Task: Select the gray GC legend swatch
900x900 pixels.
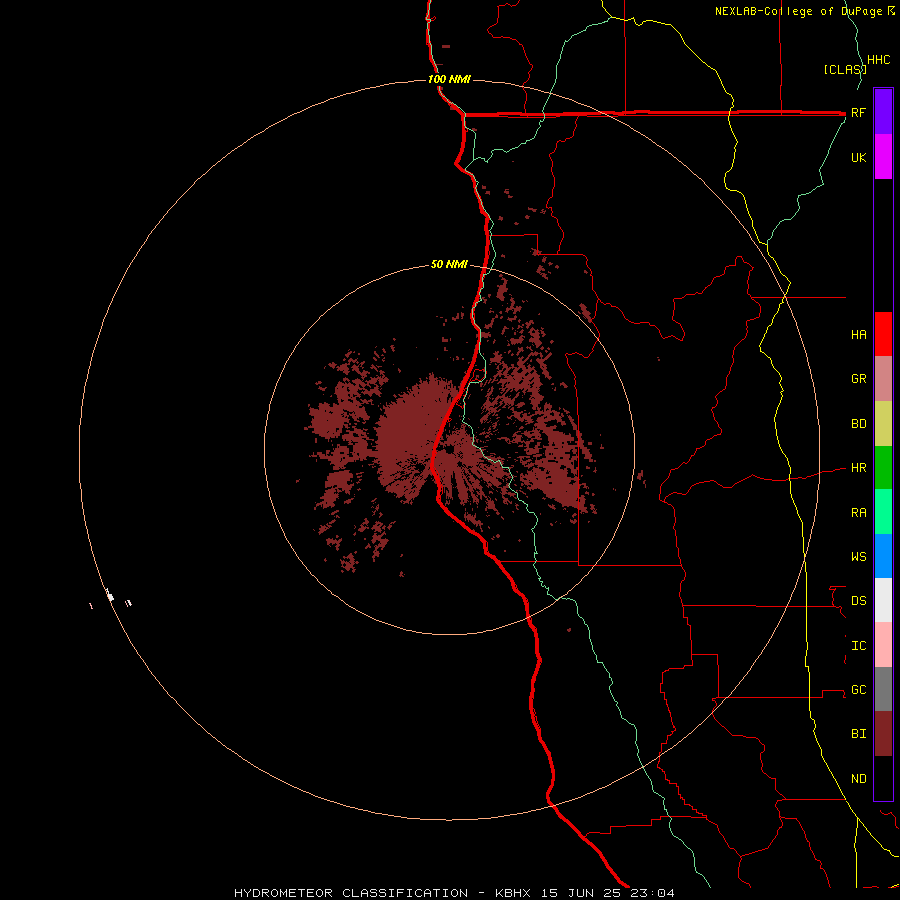Action: (x=883, y=689)
